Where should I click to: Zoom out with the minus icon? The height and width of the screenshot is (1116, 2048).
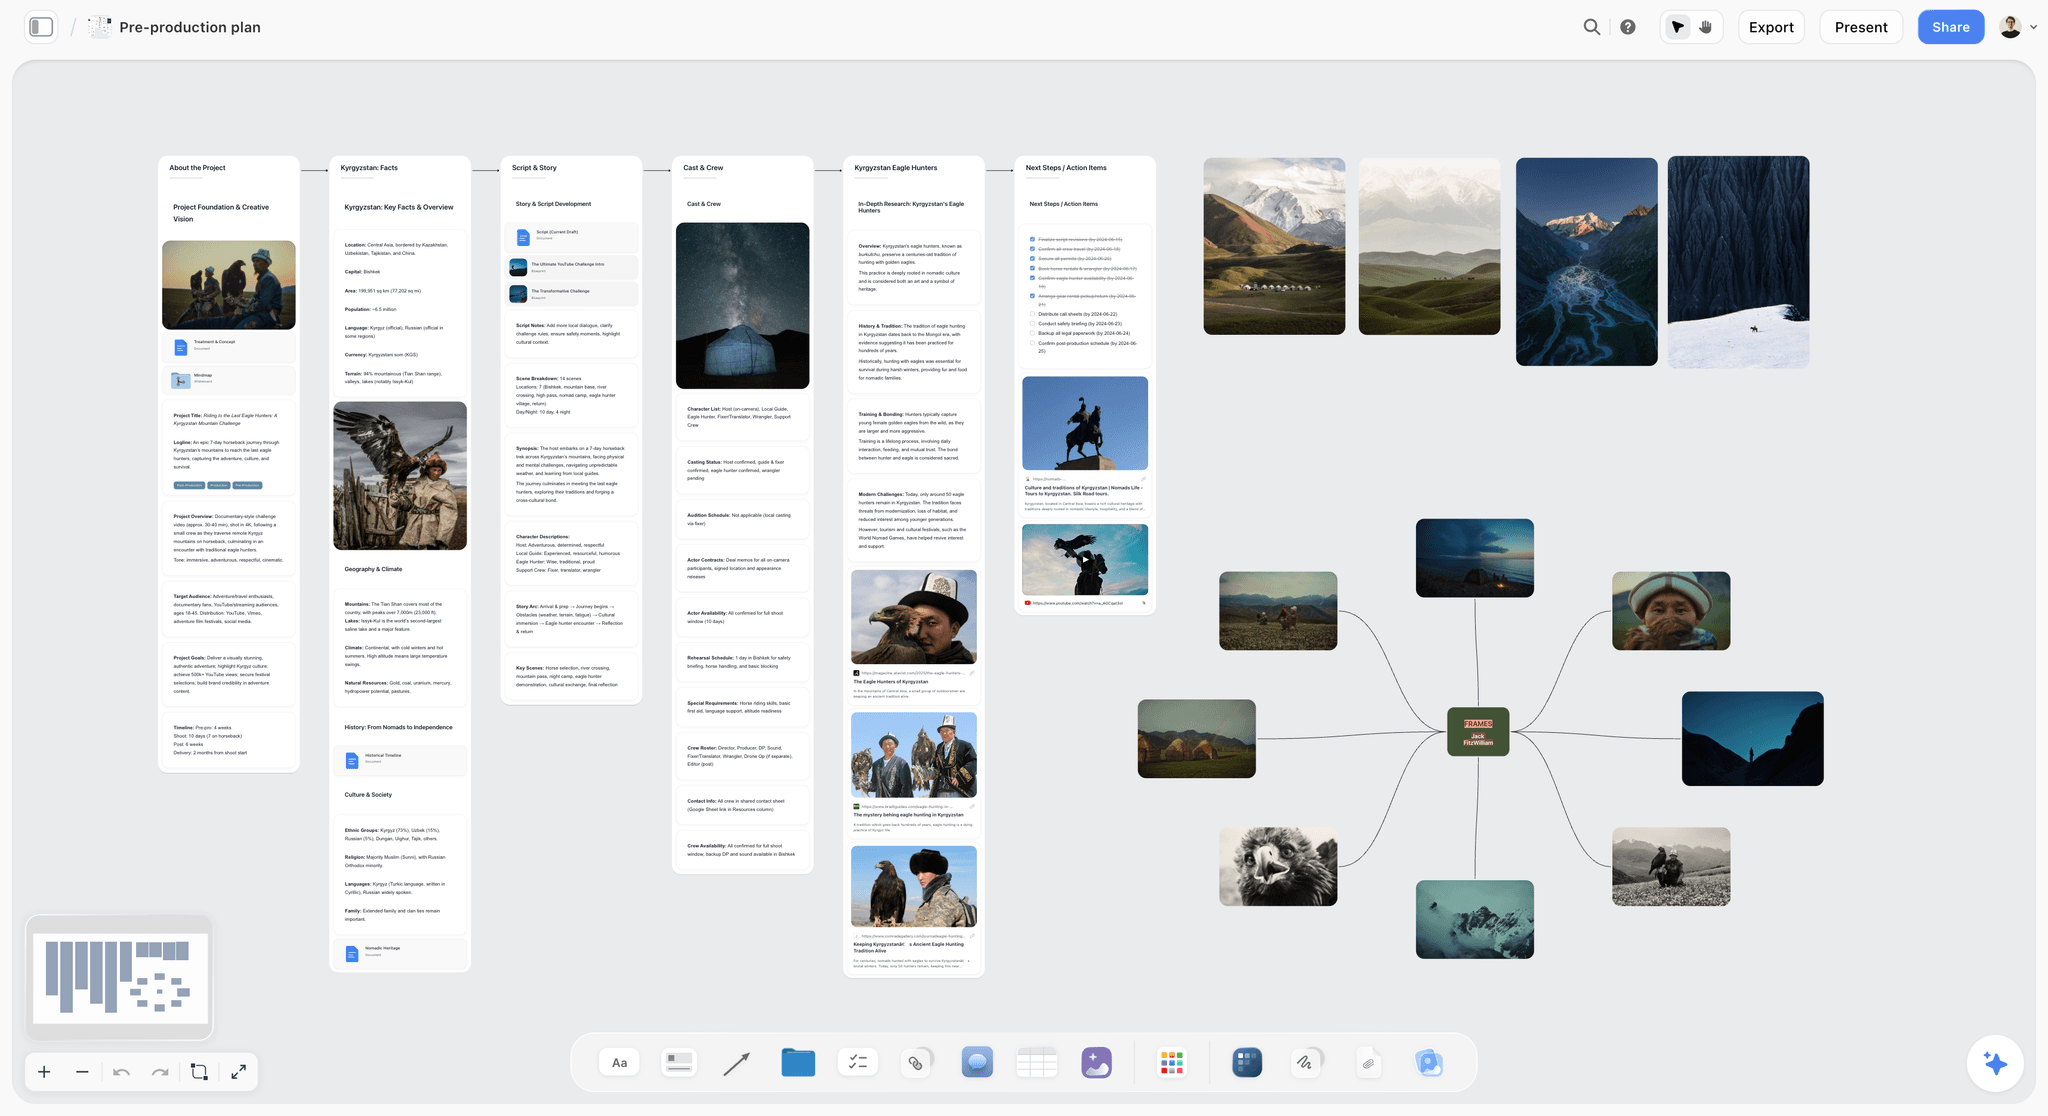coord(82,1072)
